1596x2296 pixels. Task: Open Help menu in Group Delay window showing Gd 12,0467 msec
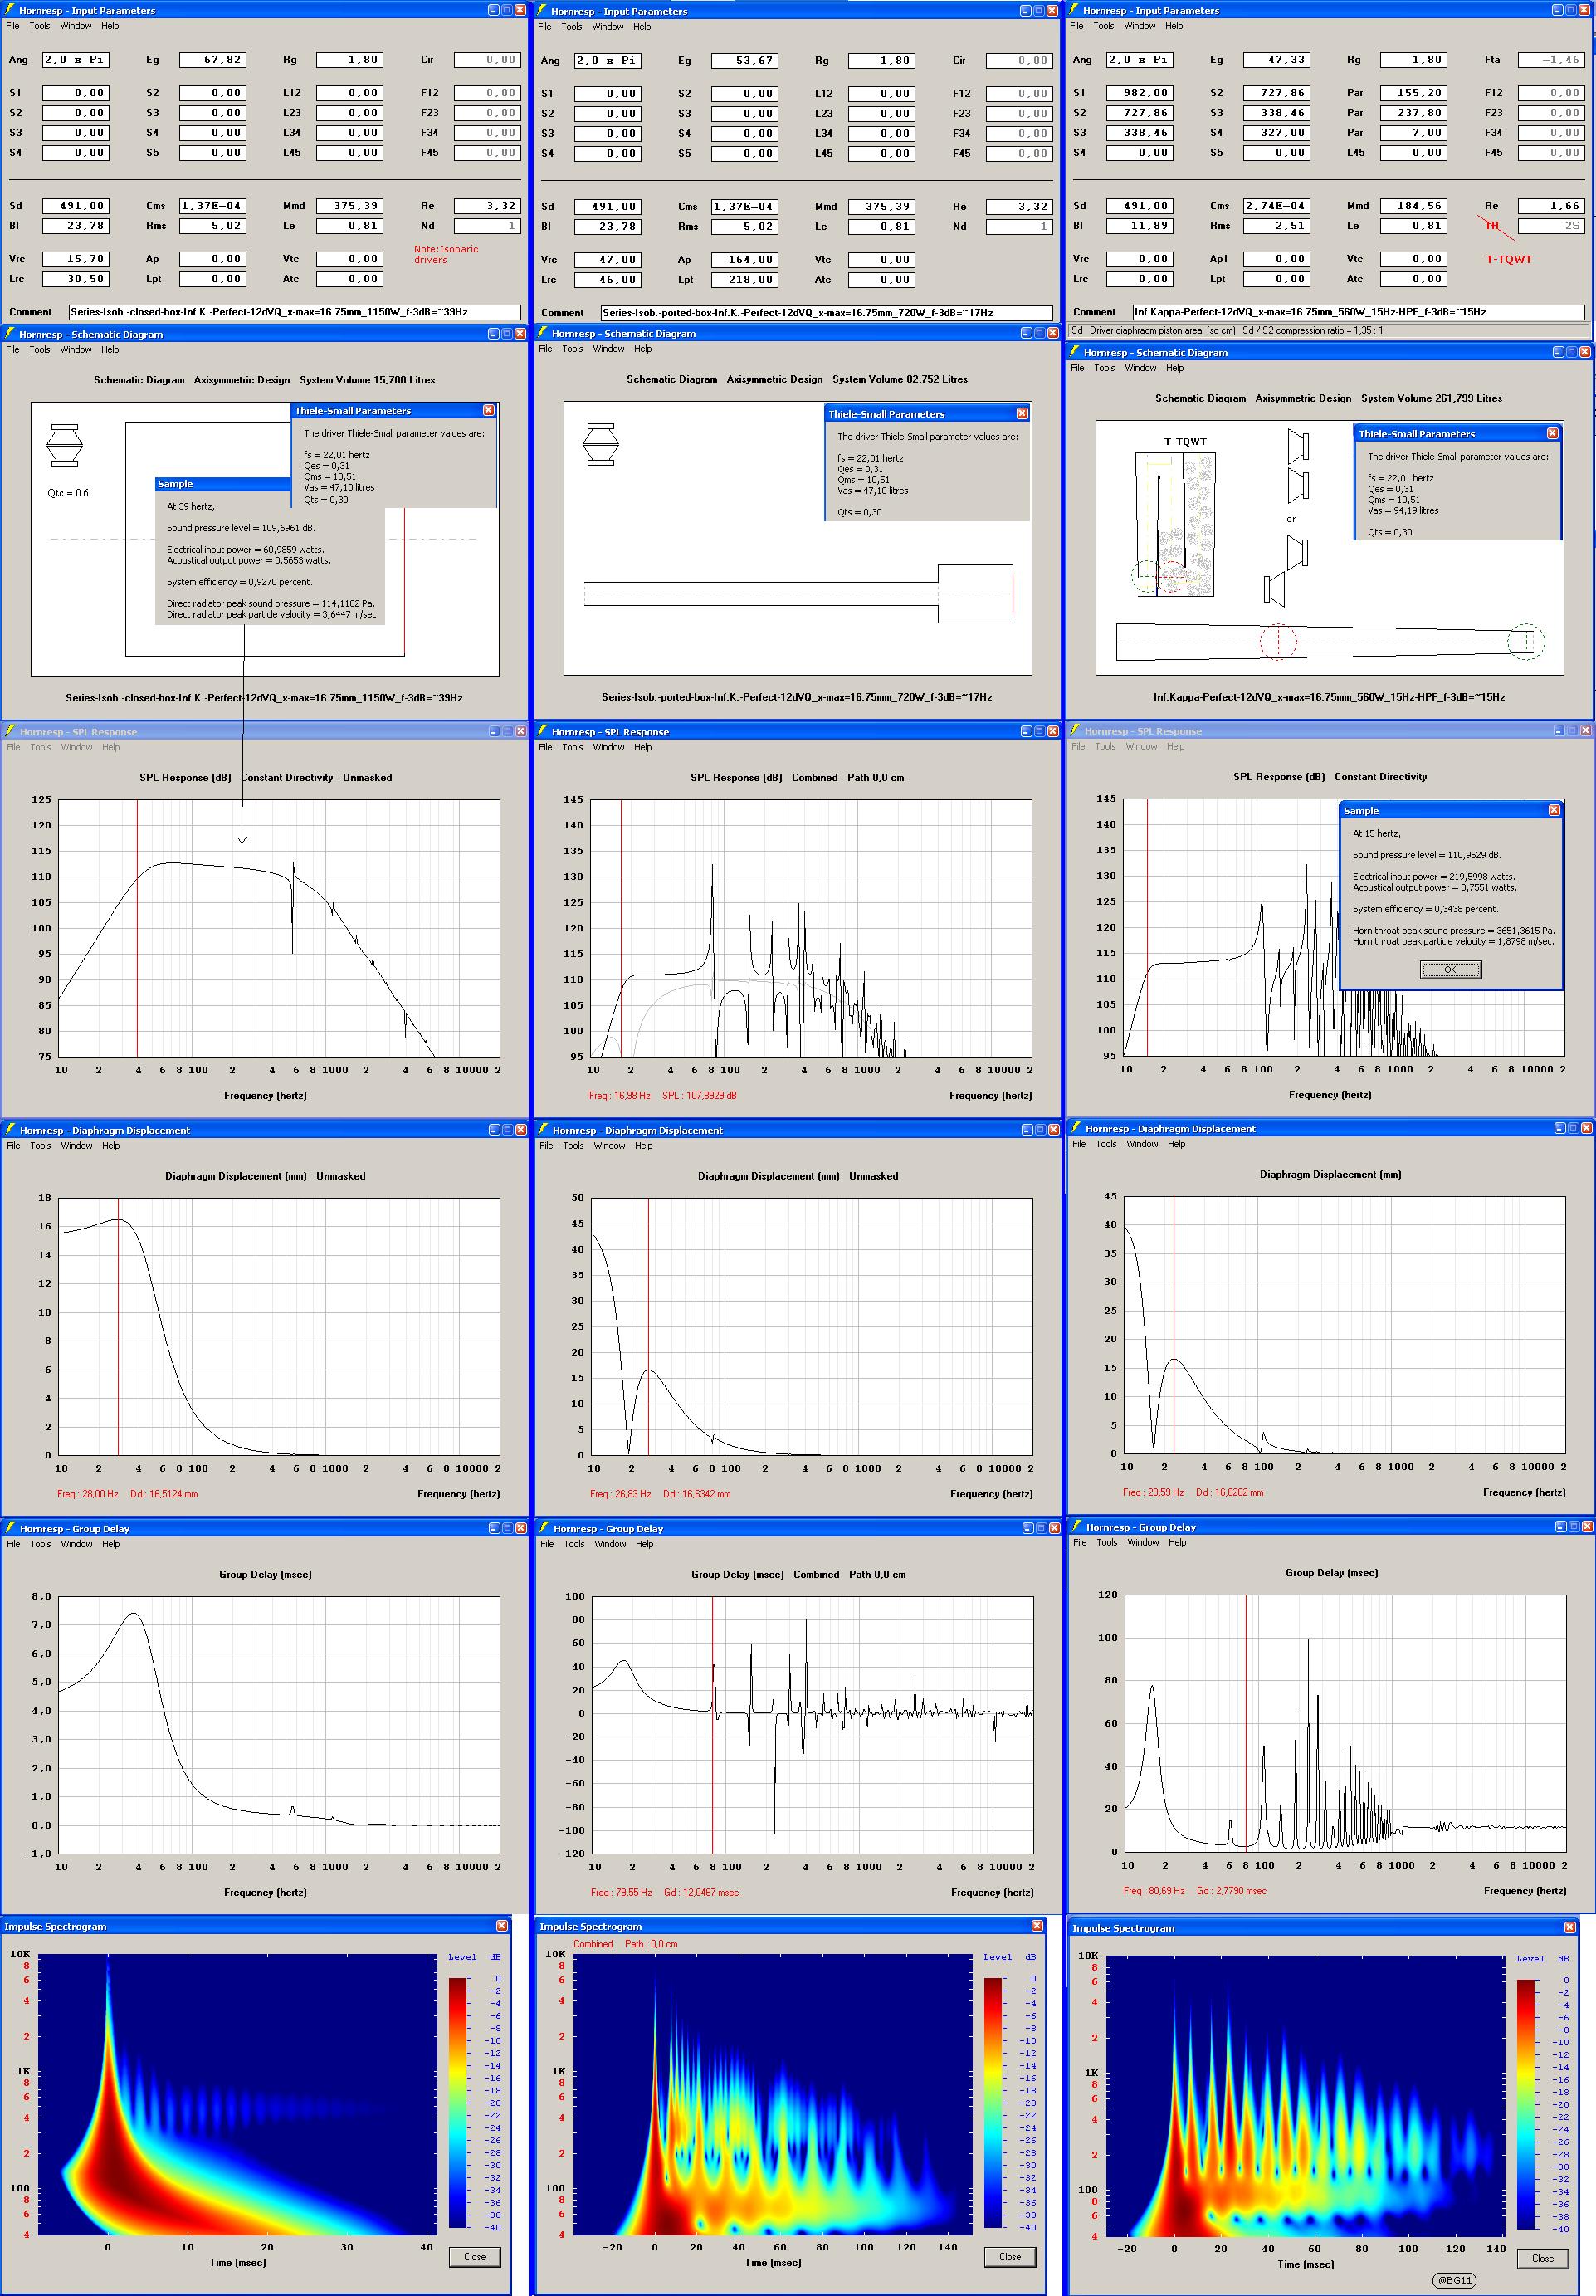point(645,1544)
